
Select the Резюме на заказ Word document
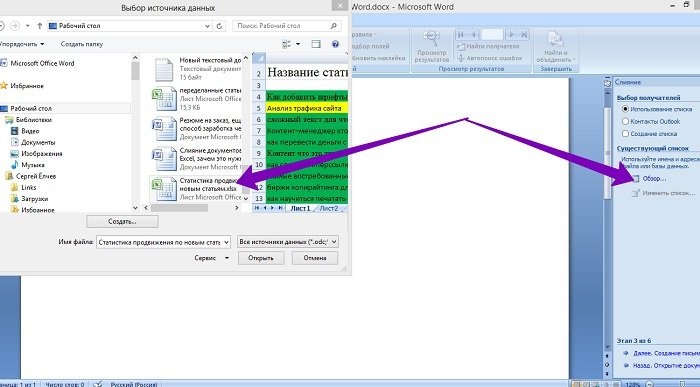pos(196,129)
